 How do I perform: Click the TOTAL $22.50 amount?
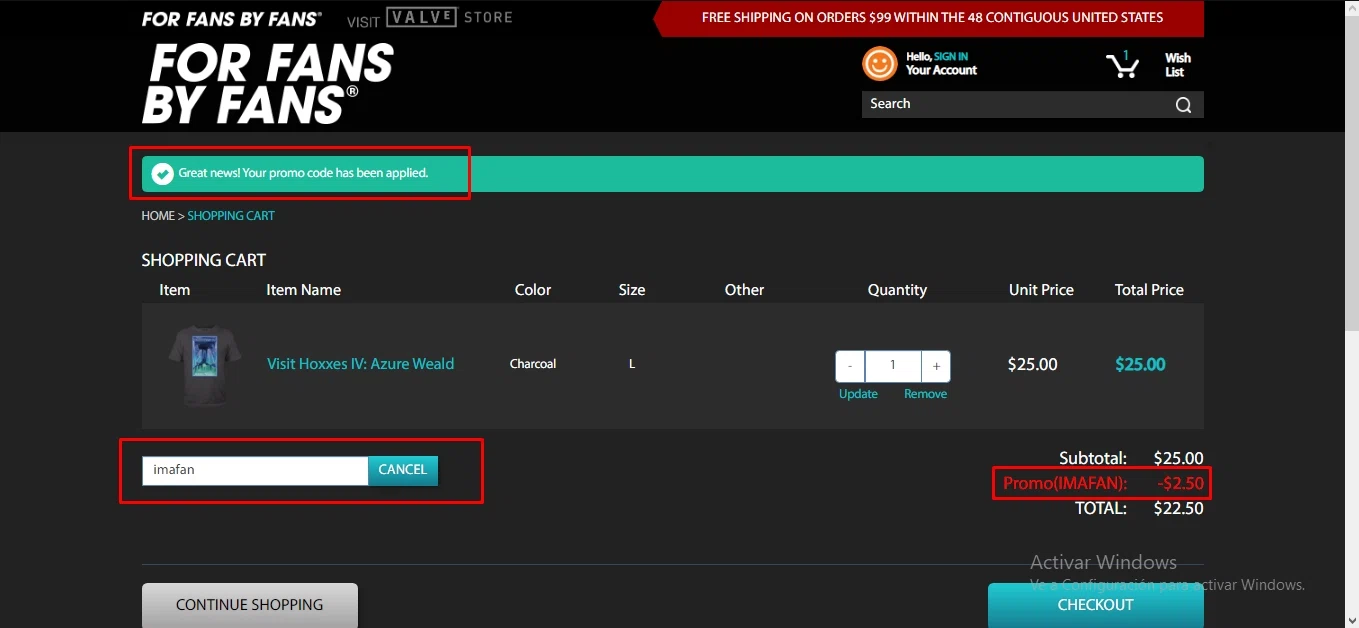[x=1178, y=508]
